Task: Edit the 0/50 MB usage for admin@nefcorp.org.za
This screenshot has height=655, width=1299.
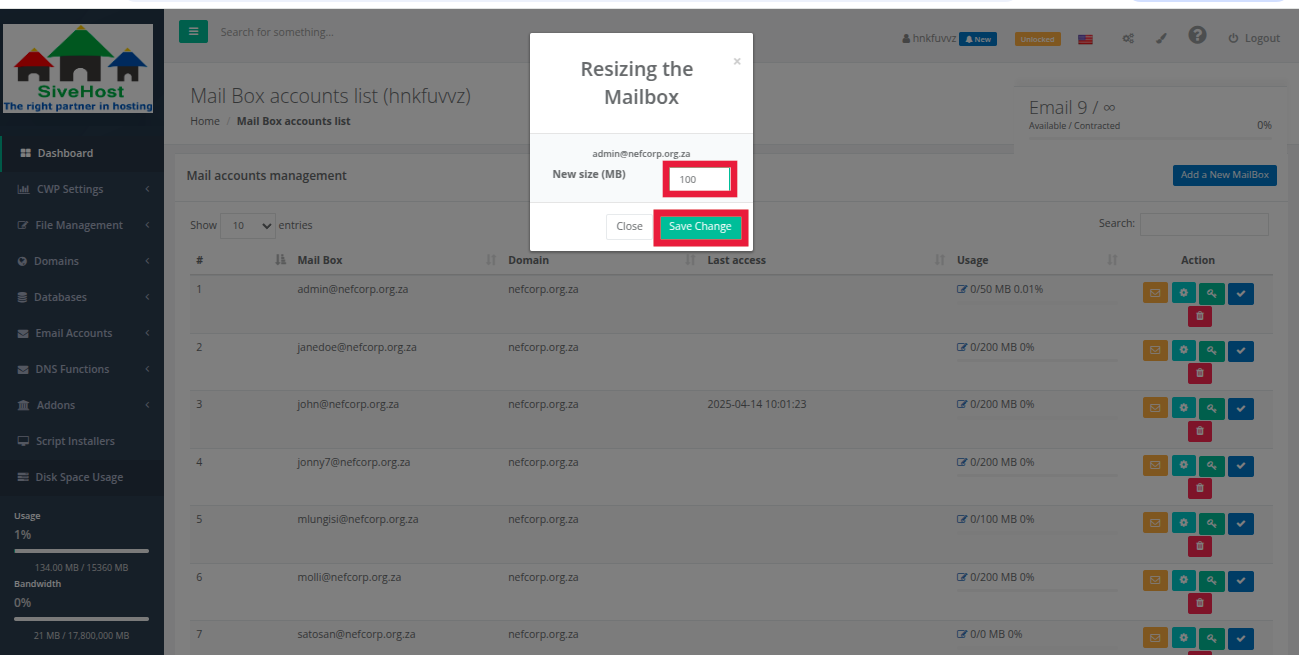Action: click(962, 290)
